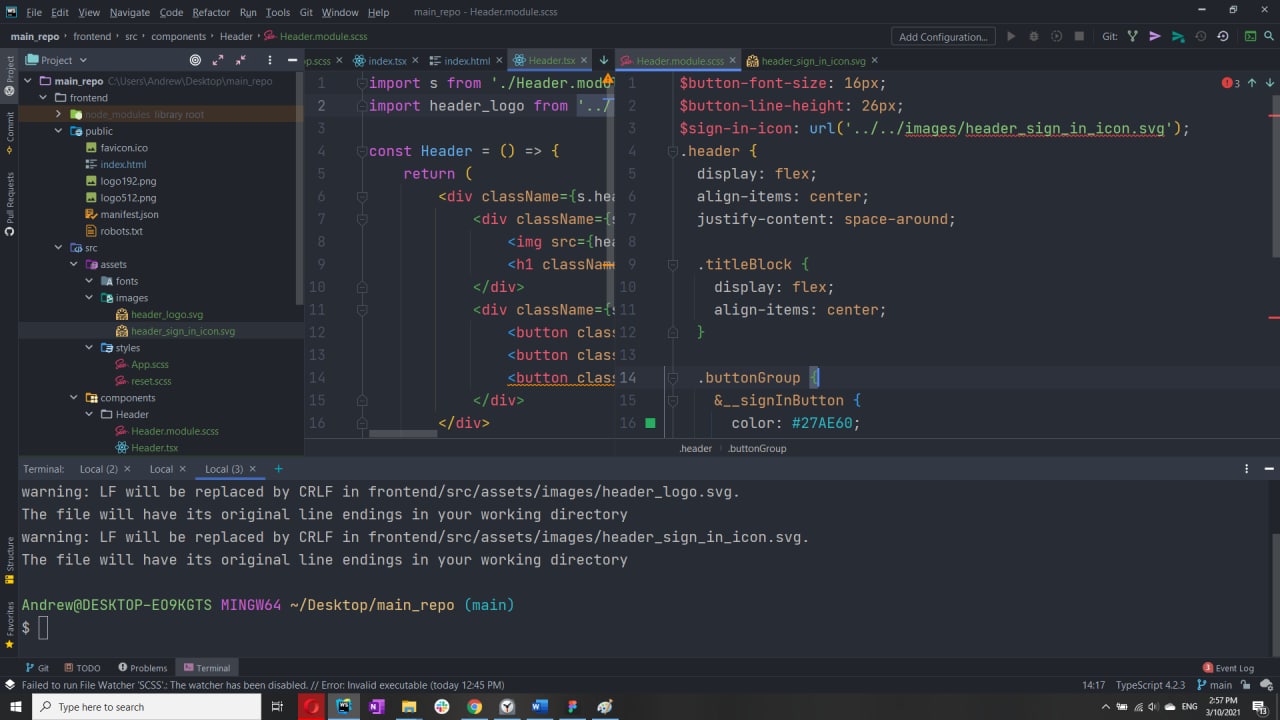Viewport: 1280px width, 720px height.
Task: Click TypeScript 4.2.3 in status bar
Action: pyautogui.click(x=1150, y=685)
